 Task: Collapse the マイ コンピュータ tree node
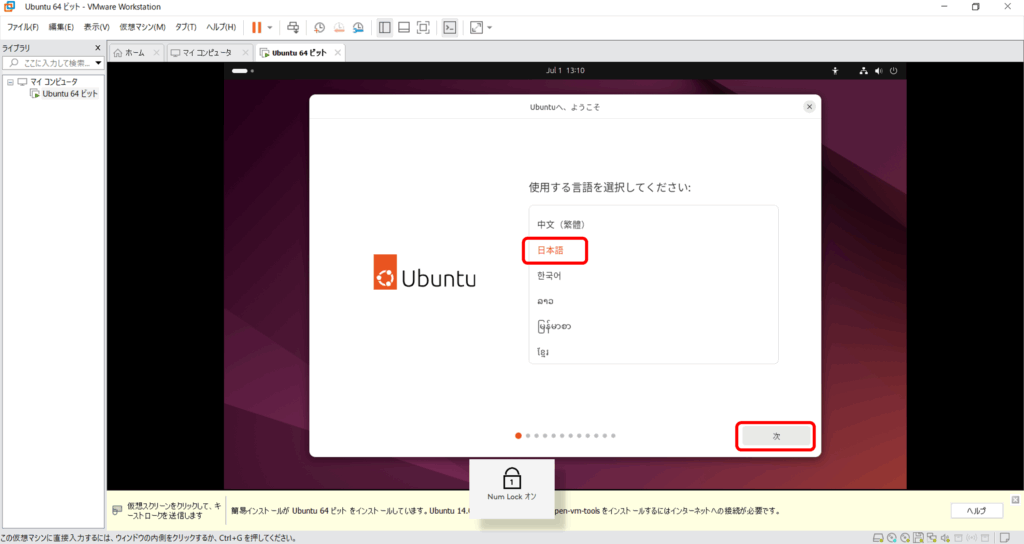[x=10, y=81]
